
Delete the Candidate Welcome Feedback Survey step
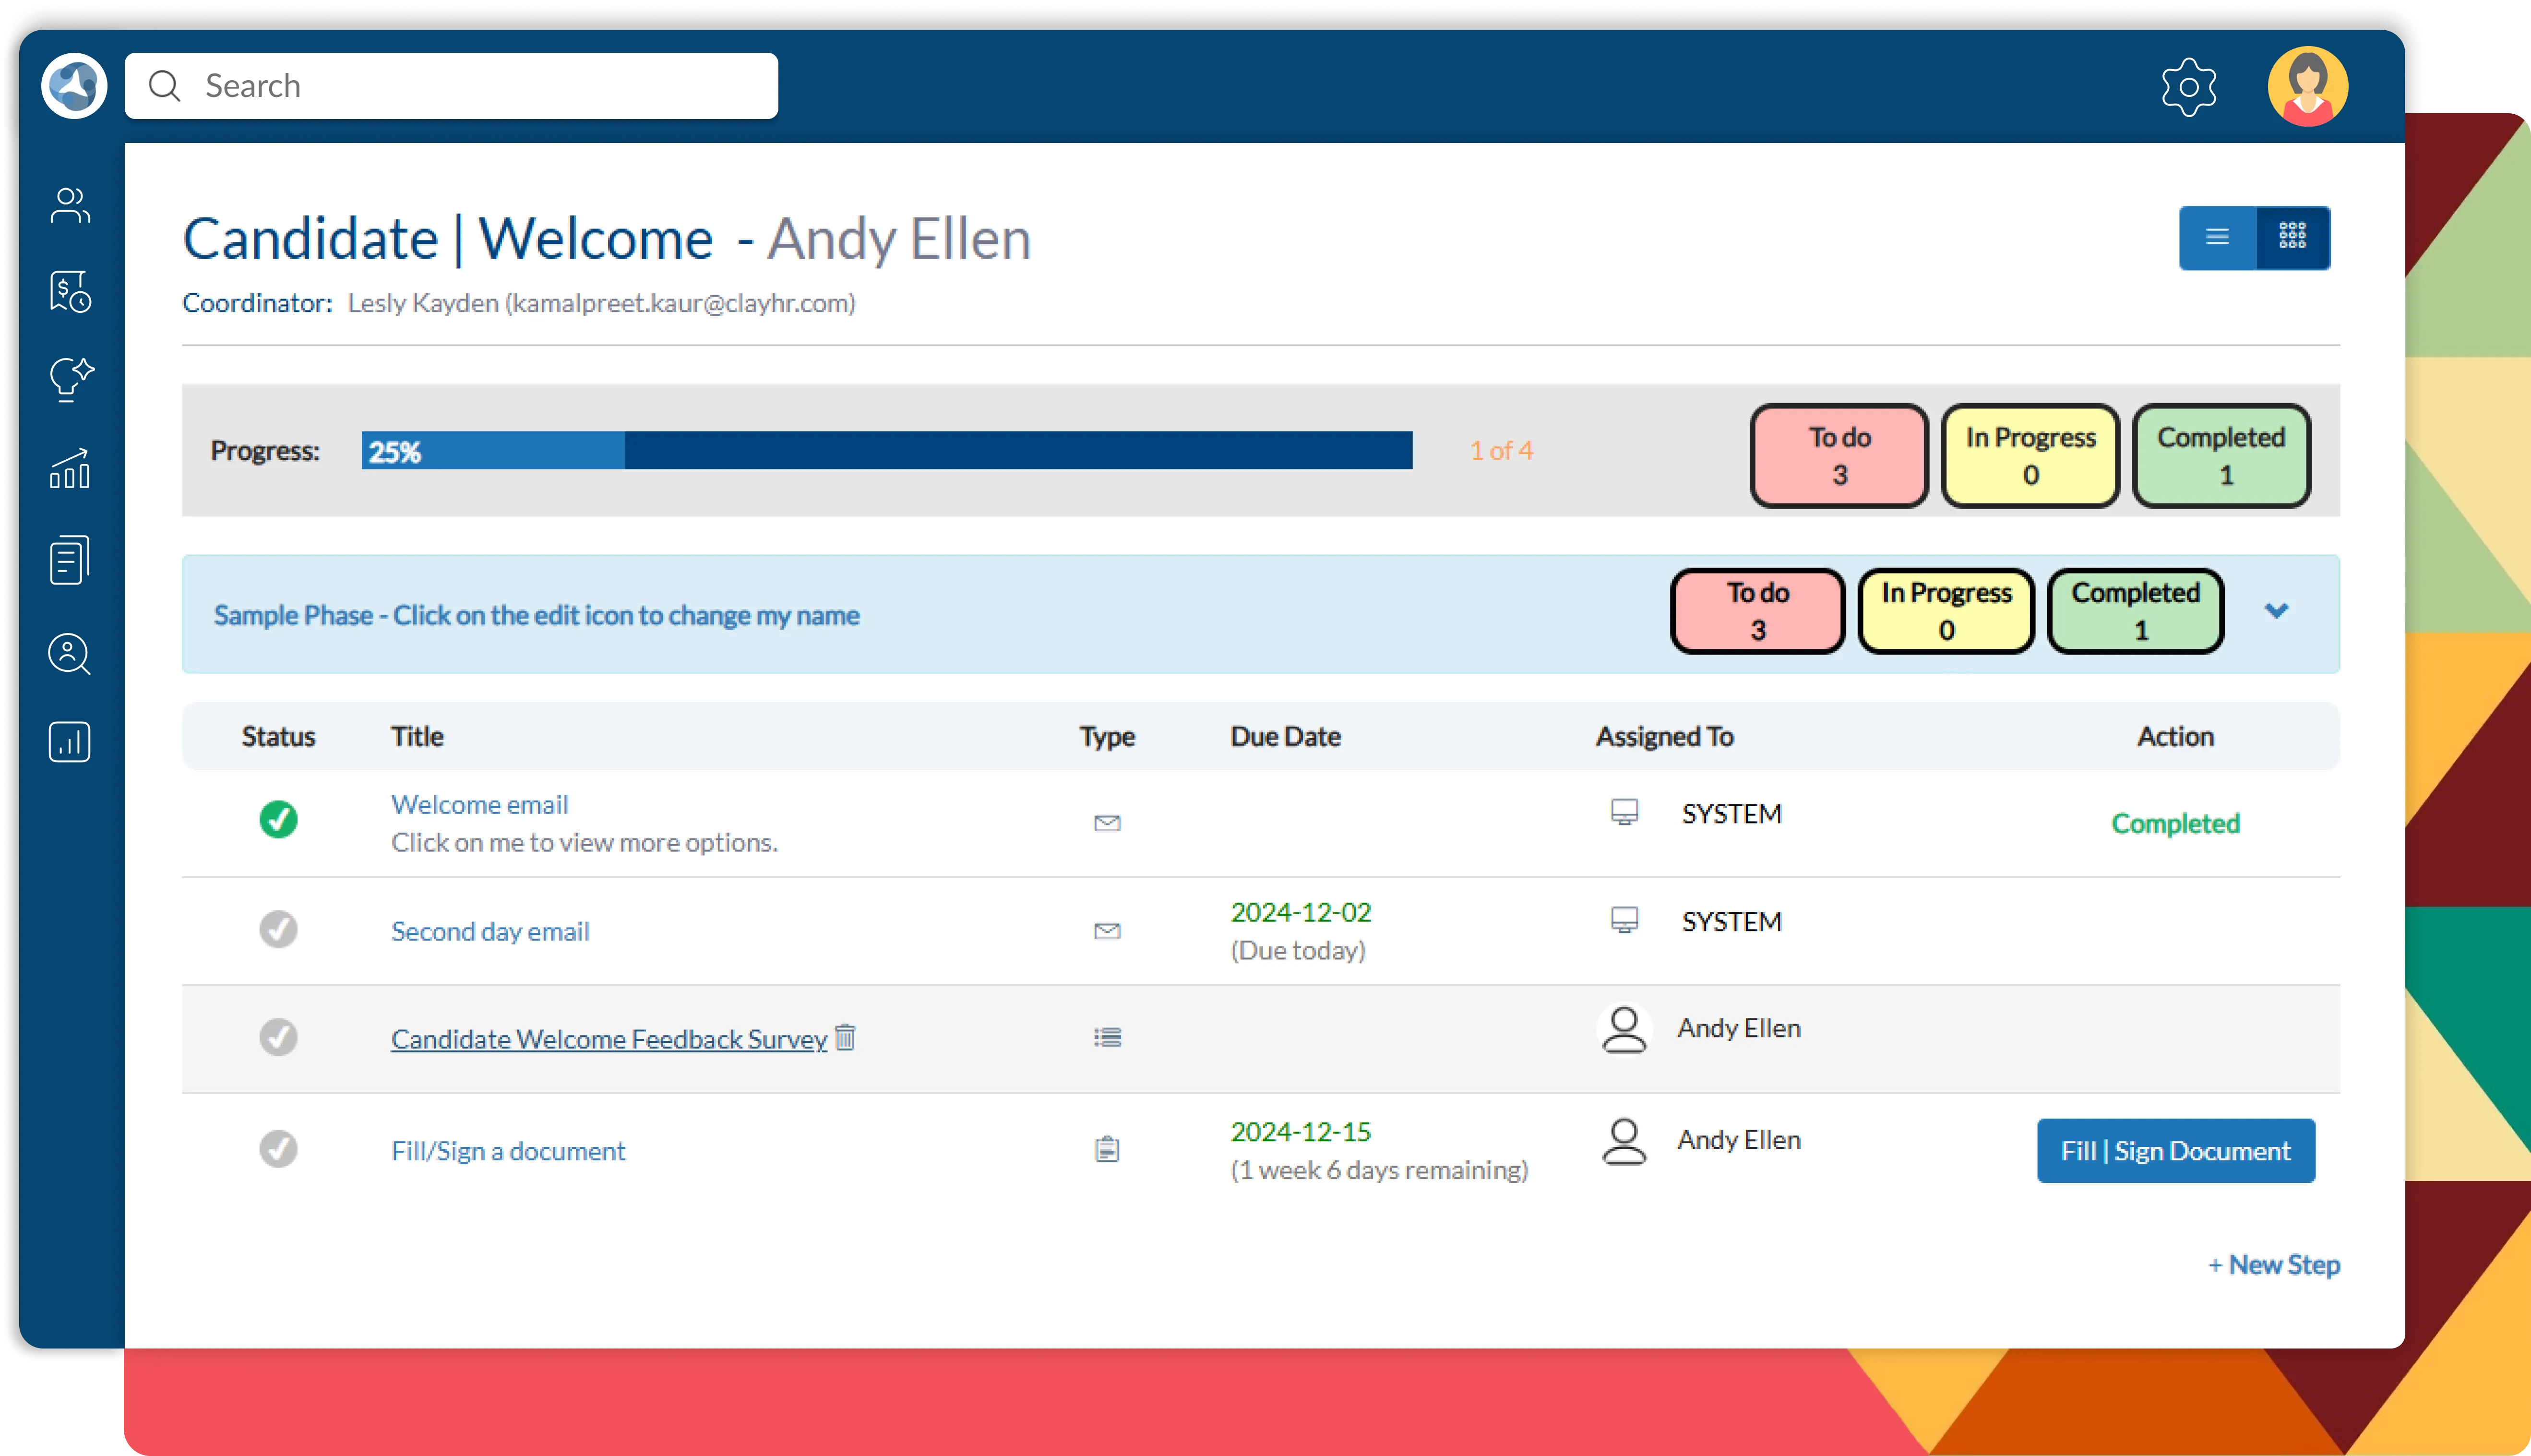[845, 1037]
